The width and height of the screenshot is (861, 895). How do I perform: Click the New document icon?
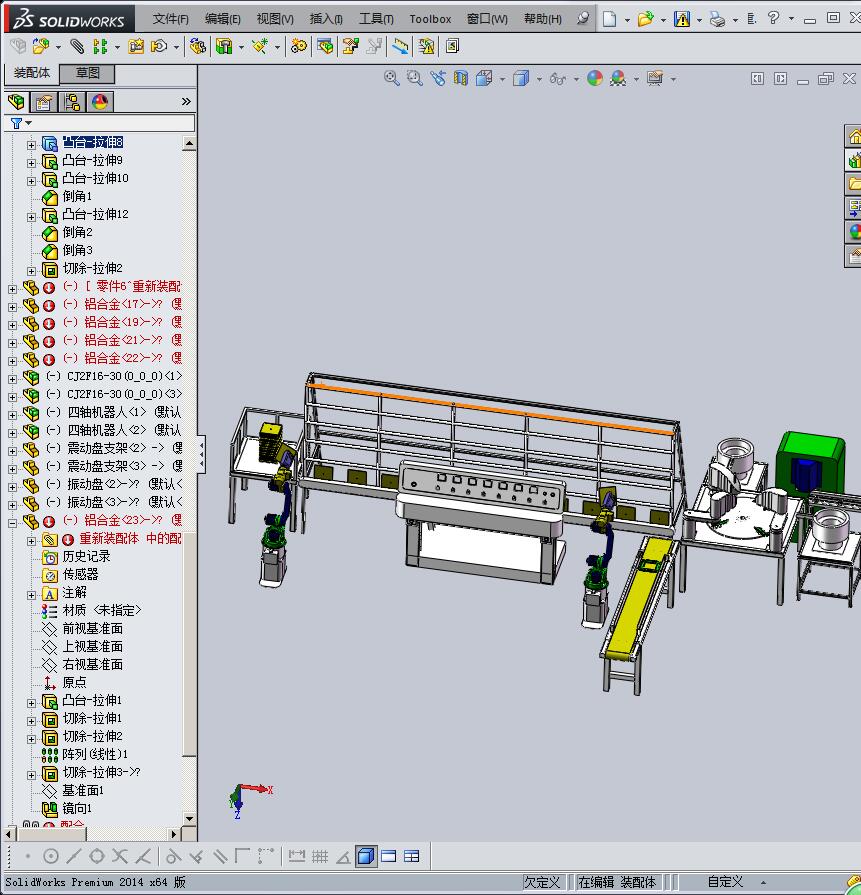pyautogui.click(x=609, y=19)
